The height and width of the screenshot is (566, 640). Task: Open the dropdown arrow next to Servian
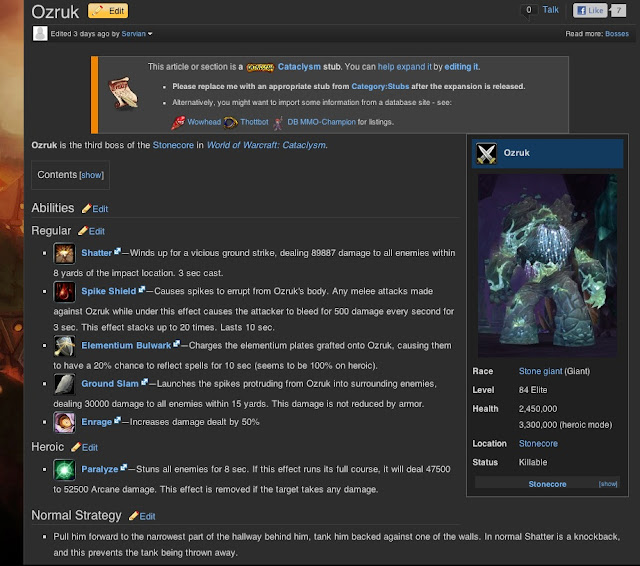click(150, 34)
